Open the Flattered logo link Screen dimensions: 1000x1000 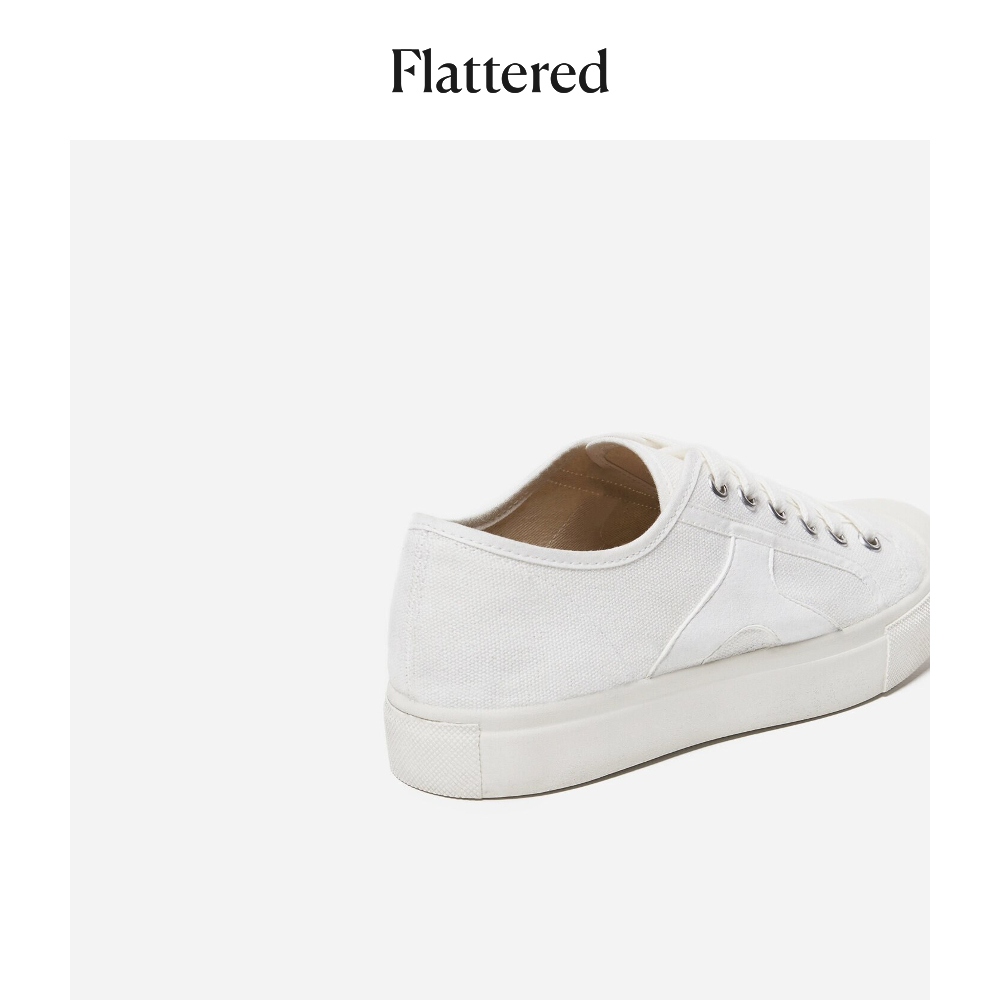(x=499, y=71)
